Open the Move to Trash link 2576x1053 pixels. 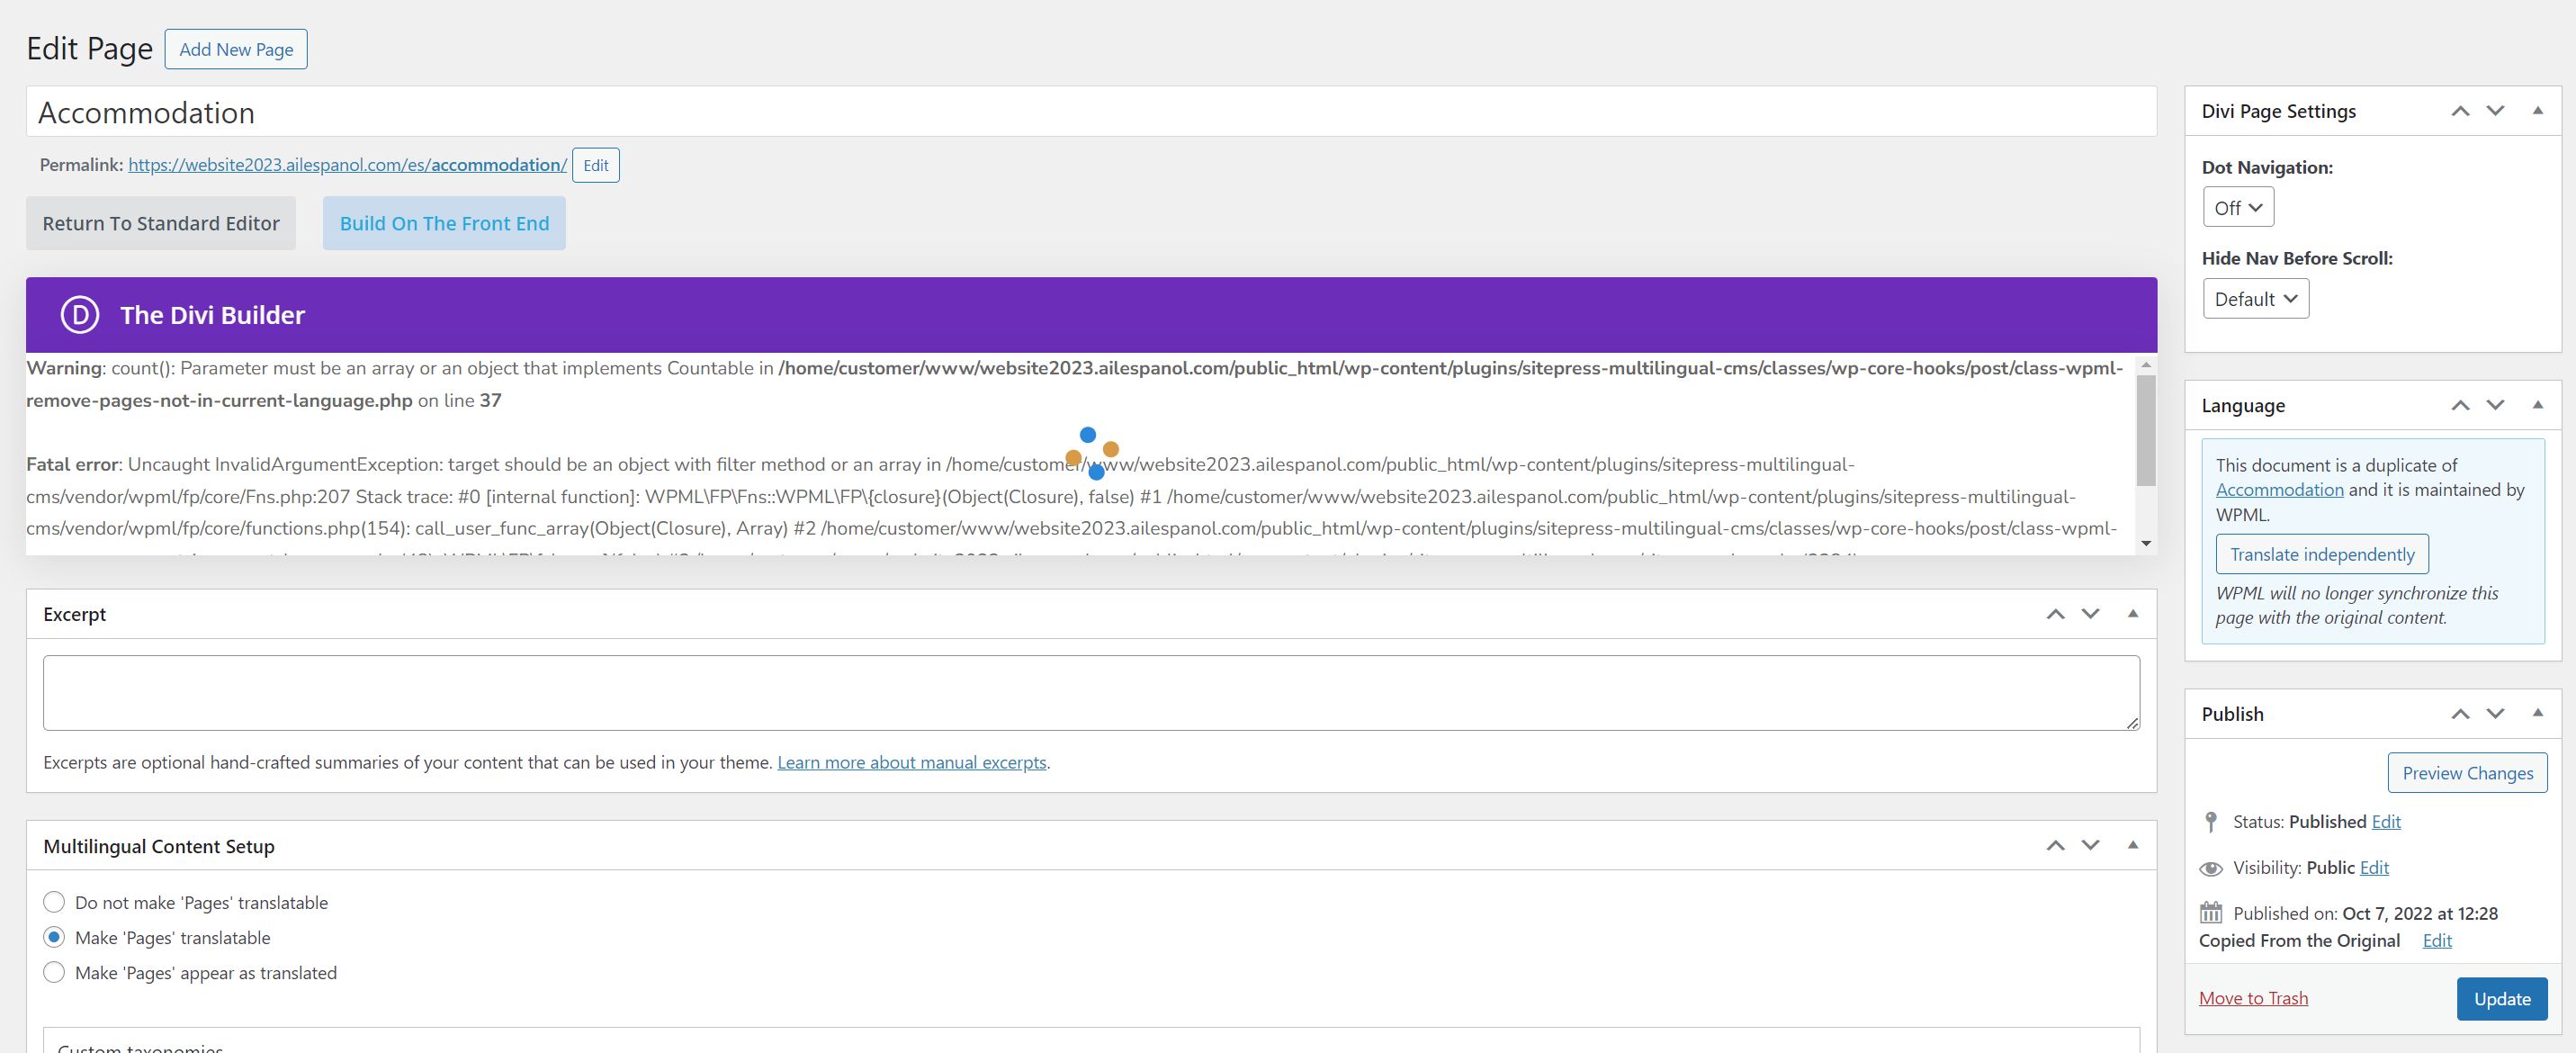point(2253,998)
